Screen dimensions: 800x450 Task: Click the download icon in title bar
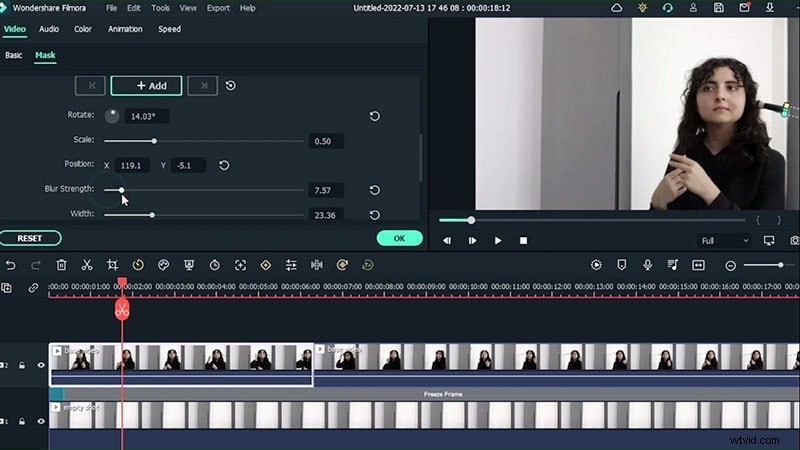[770, 8]
